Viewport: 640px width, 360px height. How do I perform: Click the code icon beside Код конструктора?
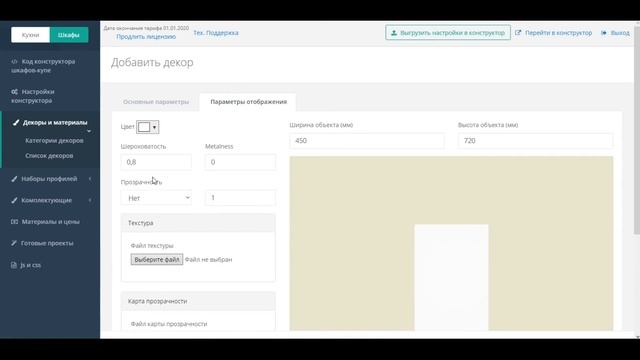[14, 62]
